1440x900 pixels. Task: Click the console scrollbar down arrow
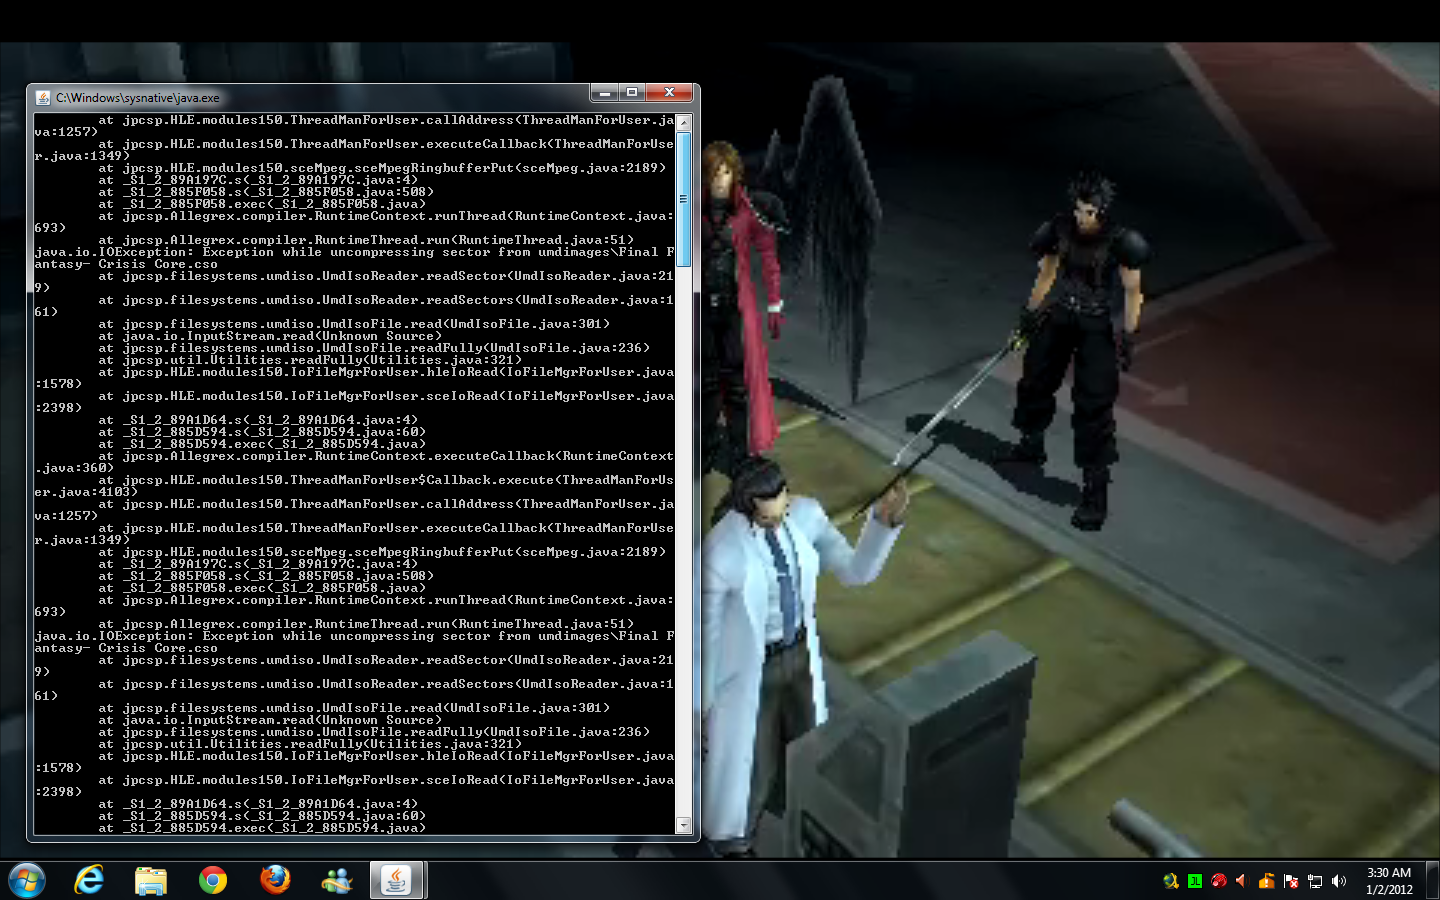(x=684, y=825)
